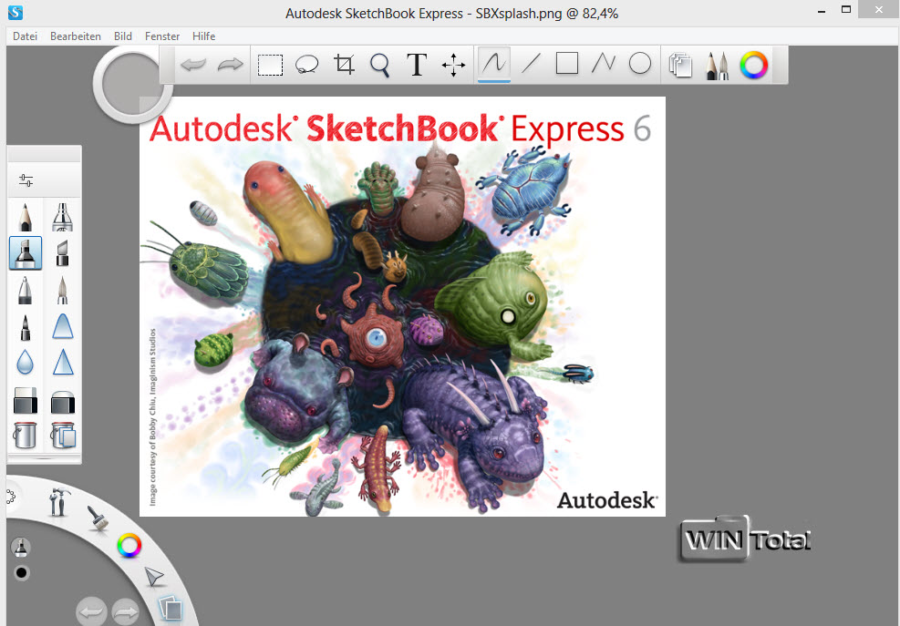Image resolution: width=900 pixels, height=626 pixels.
Task: Select the rectangular marquee selection tool
Action: click(x=270, y=65)
